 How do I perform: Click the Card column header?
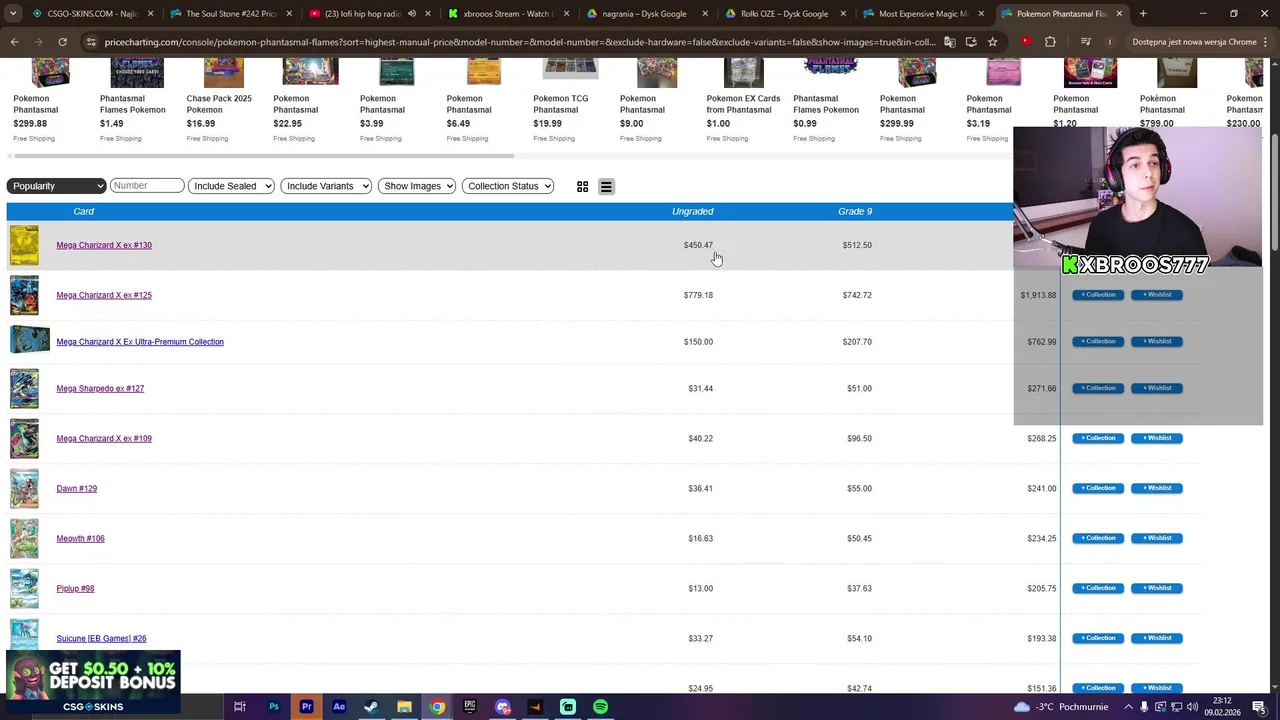(x=83, y=211)
